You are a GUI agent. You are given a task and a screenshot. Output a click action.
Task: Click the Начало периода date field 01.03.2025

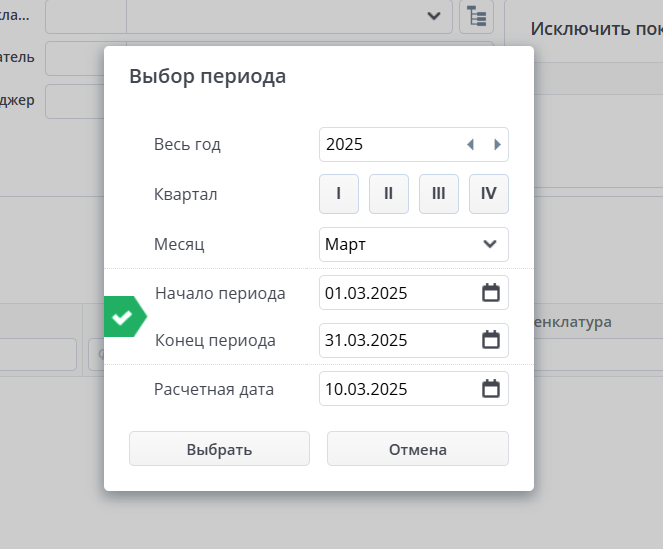pos(395,293)
